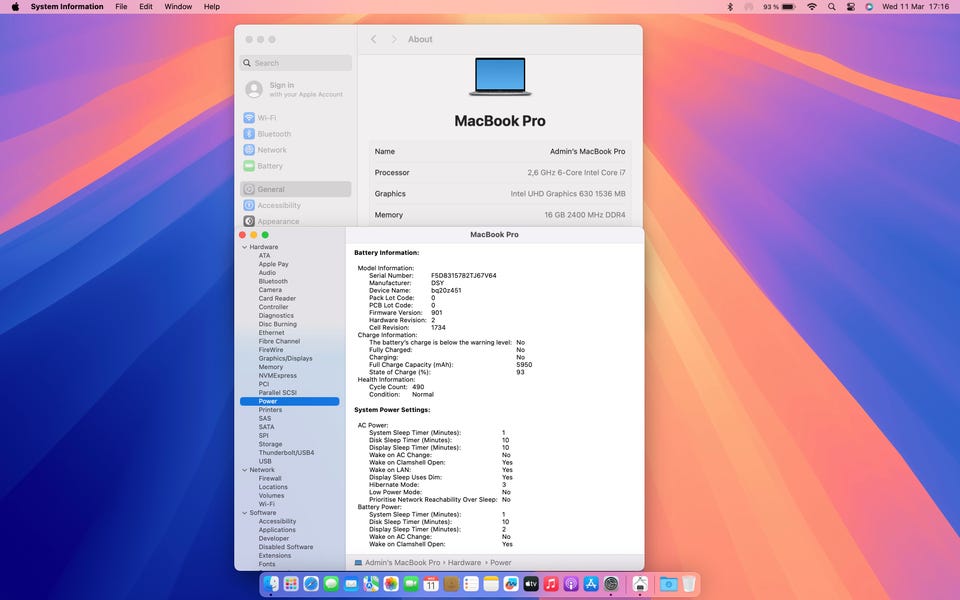Select the Thunderbolt/USB4 hardware entry

[286, 453]
